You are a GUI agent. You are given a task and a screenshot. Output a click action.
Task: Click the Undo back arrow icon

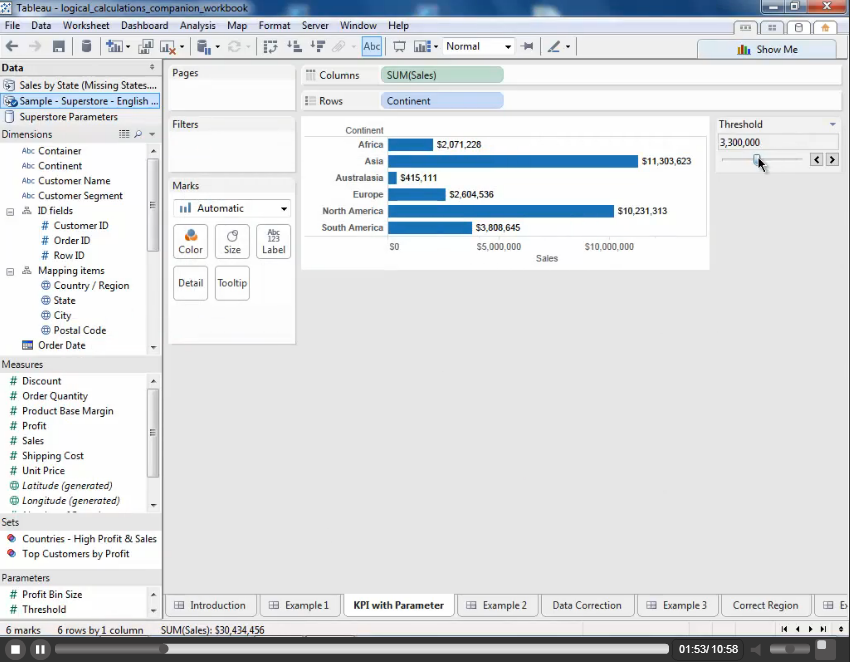click(12, 46)
